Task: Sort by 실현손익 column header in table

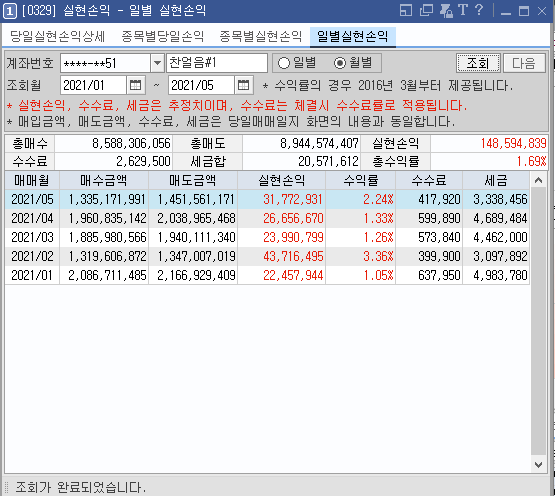Action: coord(281,181)
